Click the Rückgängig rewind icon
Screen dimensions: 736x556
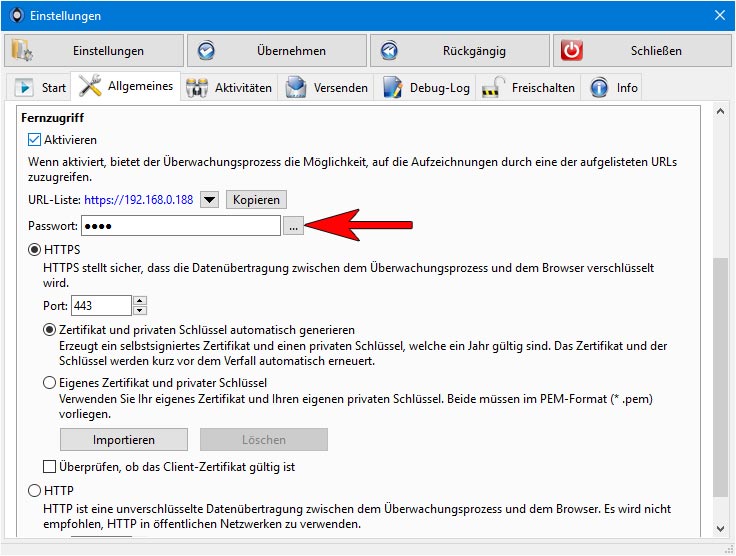pos(389,50)
